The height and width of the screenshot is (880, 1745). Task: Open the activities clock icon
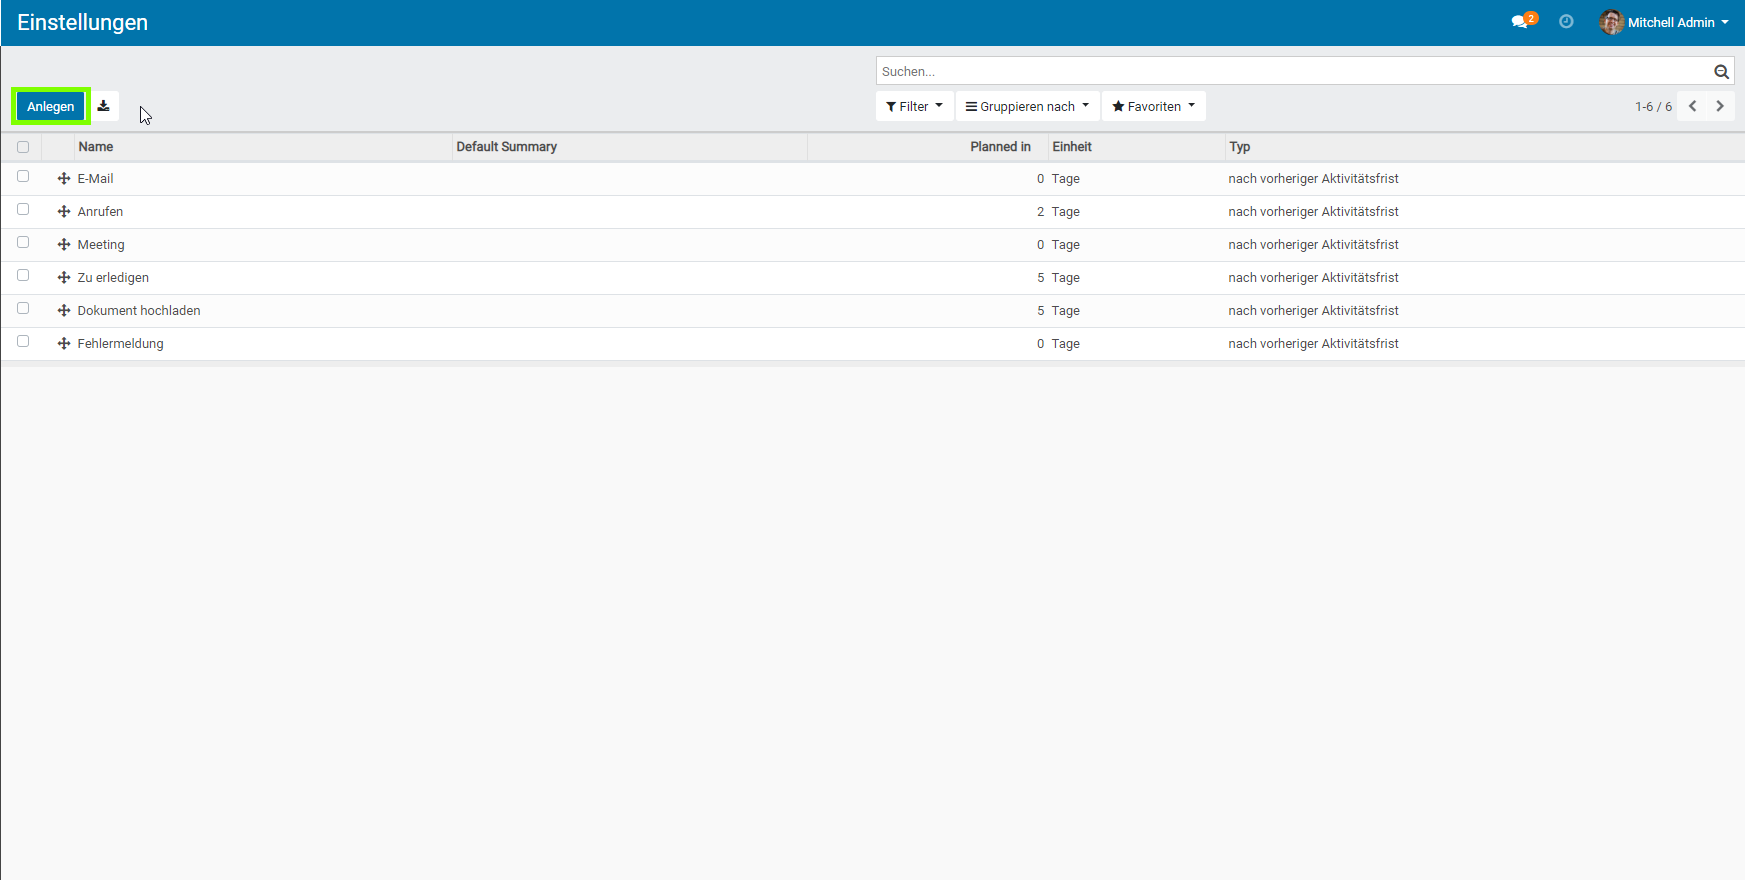pos(1566,22)
